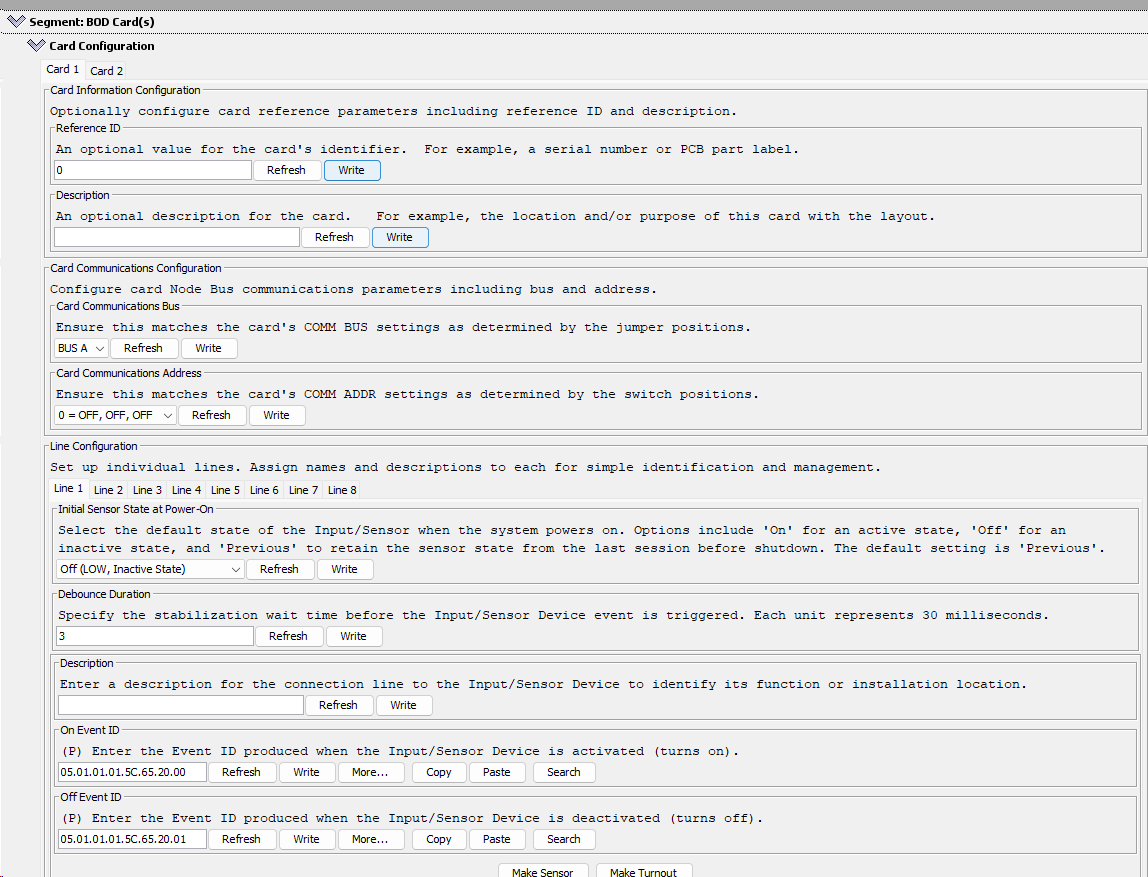Select the Line 1 tab
The height and width of the screenshot is (877, 1148).
coord(69,488)
